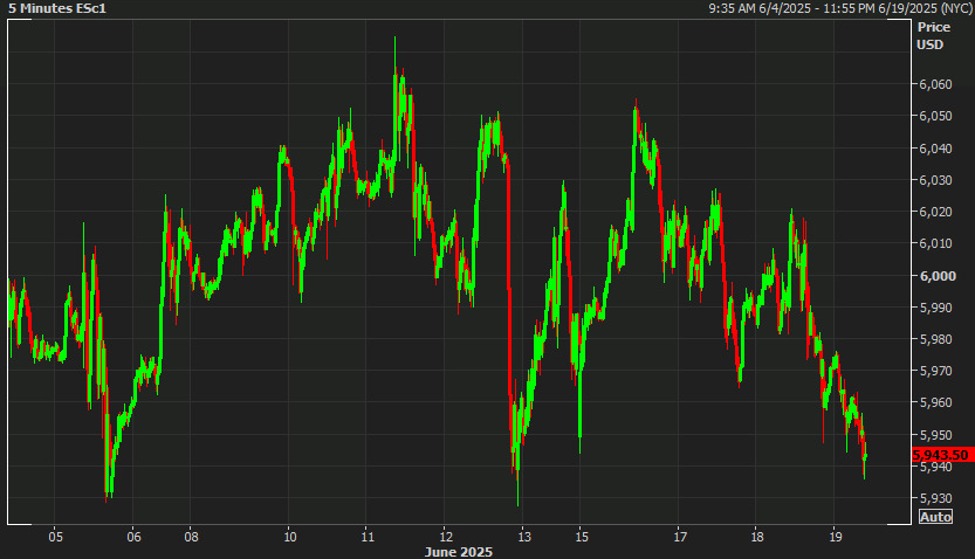Open the date range text at top right
Viewport: 975px width, 559px height.
838,8
